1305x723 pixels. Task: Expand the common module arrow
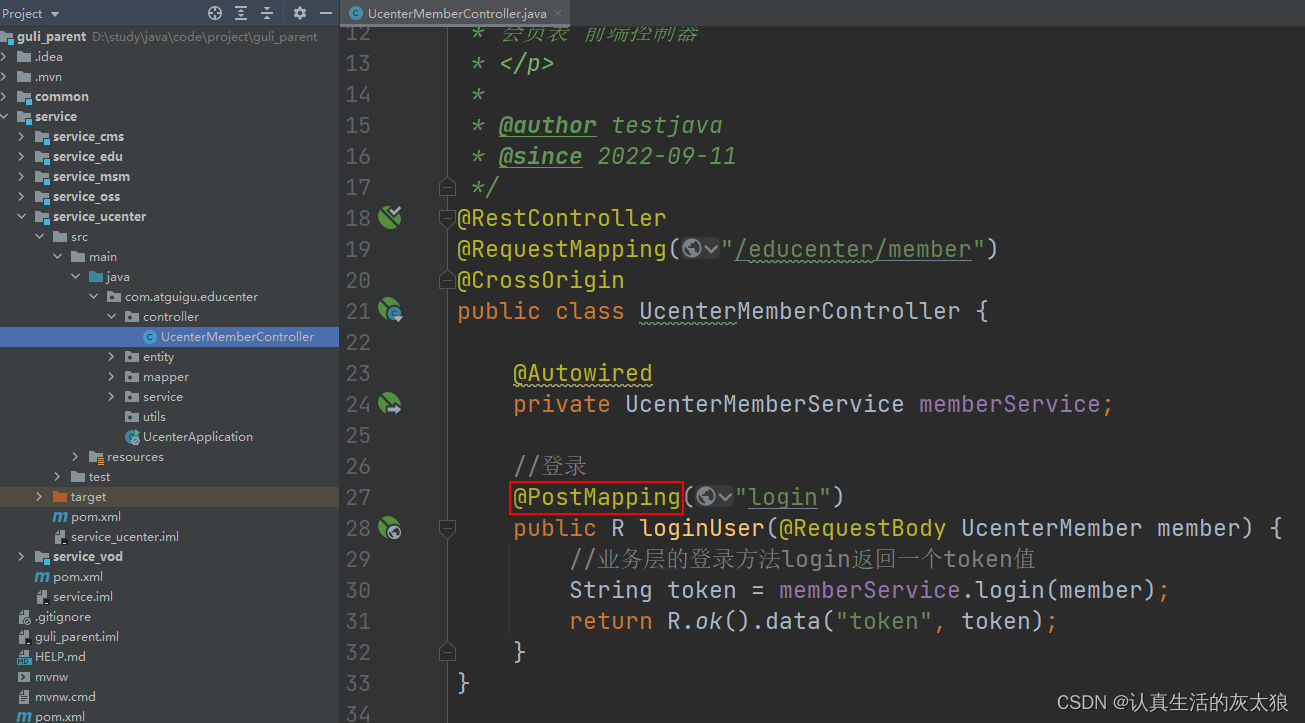(5, 97)
